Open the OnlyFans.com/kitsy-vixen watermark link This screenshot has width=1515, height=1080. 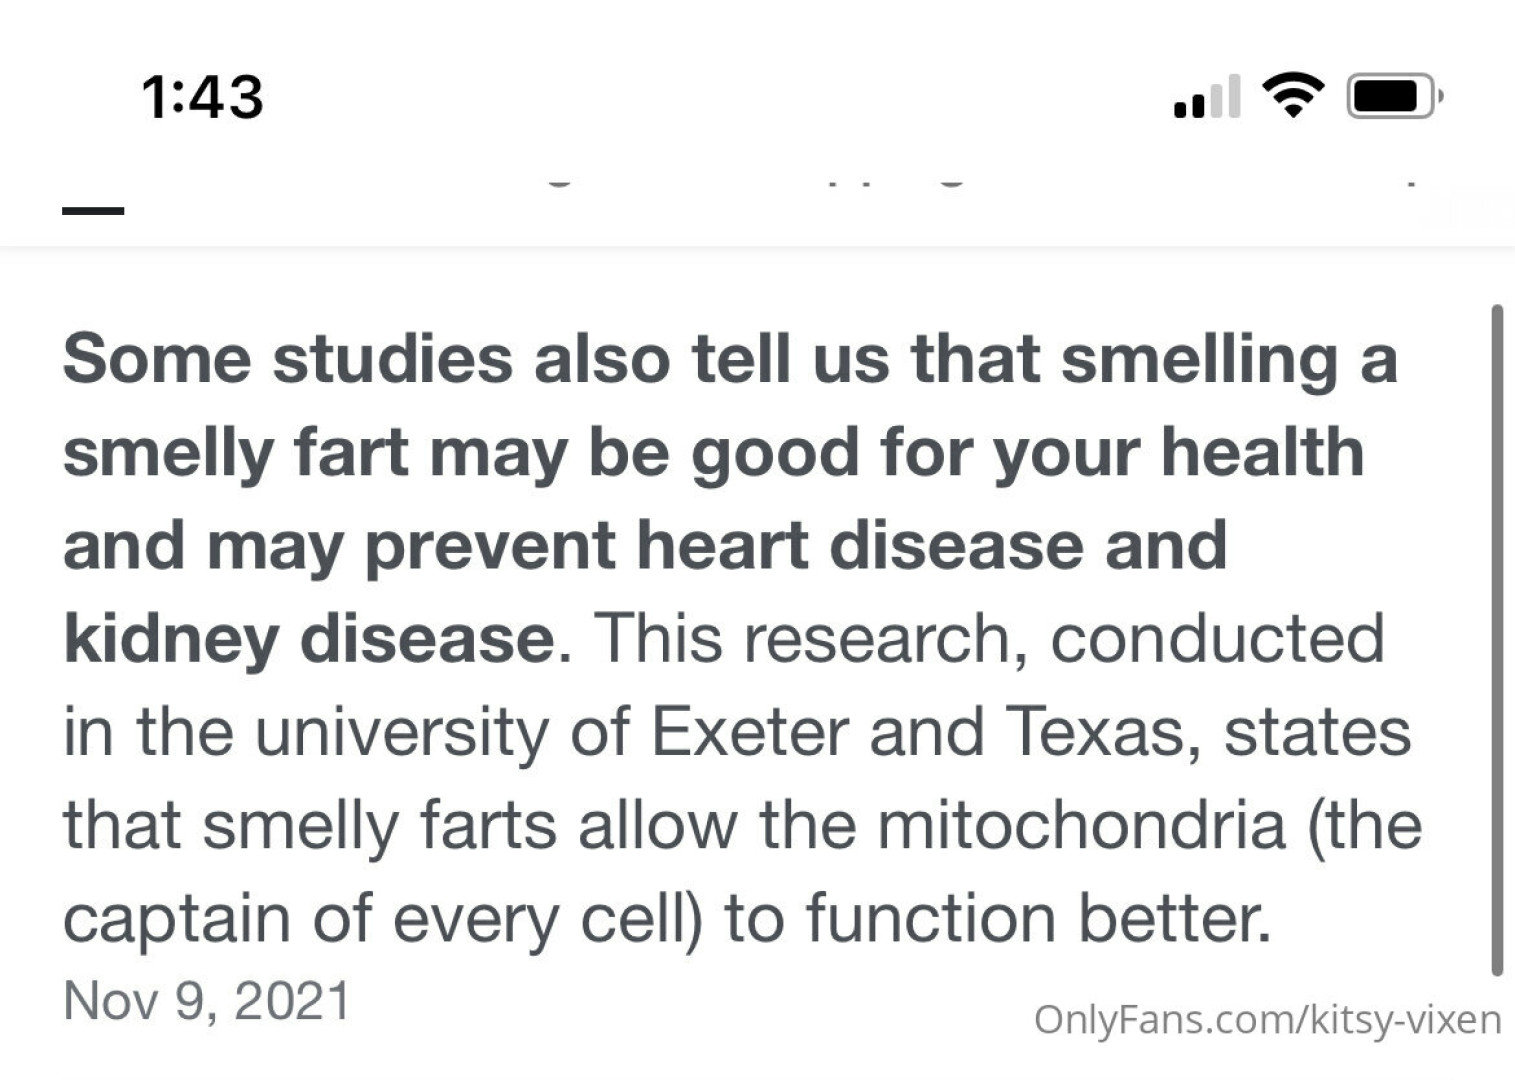1267,1020
